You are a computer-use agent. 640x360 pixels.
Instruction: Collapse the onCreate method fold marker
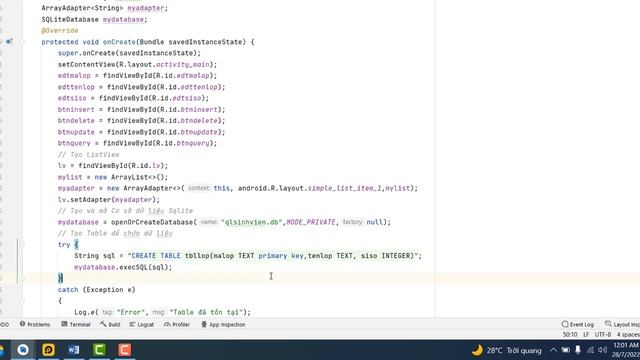point(22,42)
